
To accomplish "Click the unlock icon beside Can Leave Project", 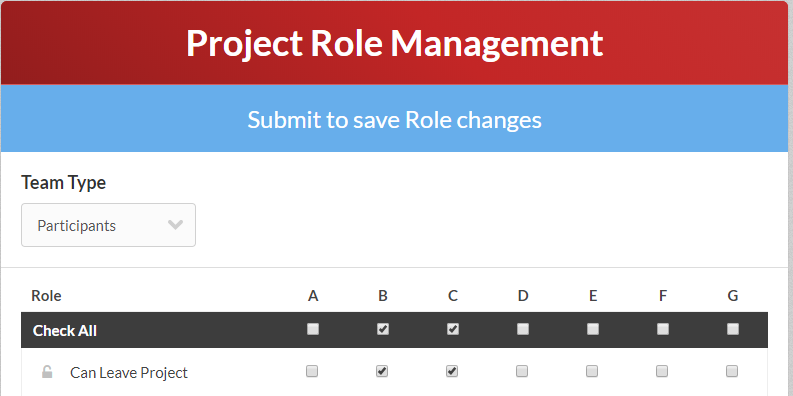I will pyautogui.click(x=47, y=372).
